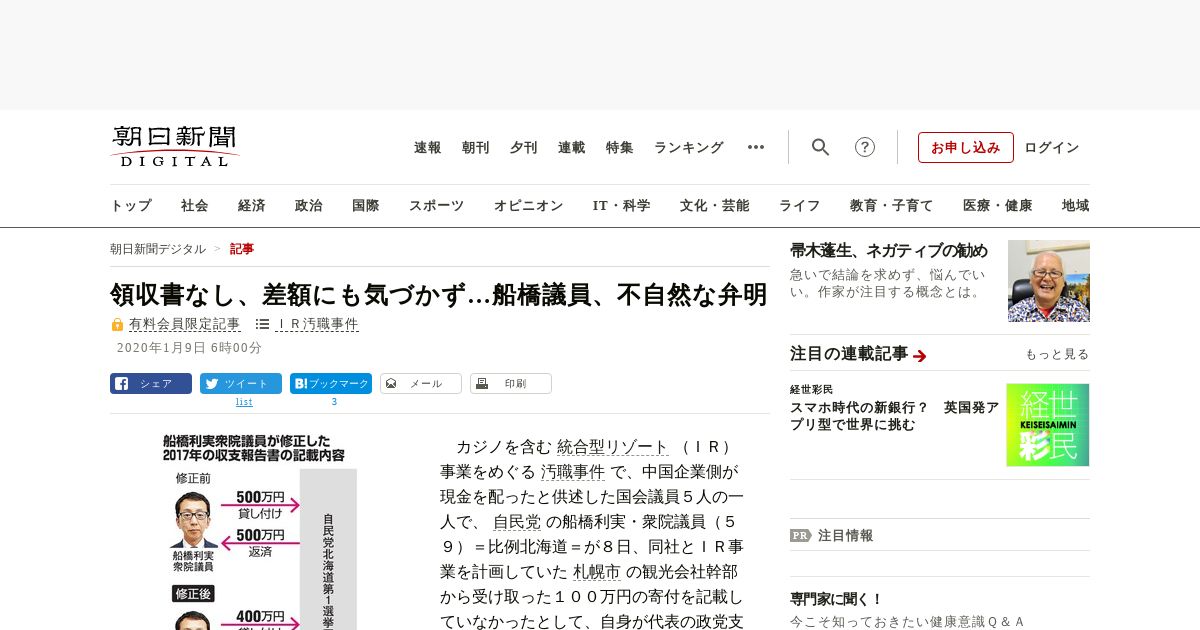
Task: Add a Hatena ブックマーク bookmark
Action: click(x=331, y=383)
